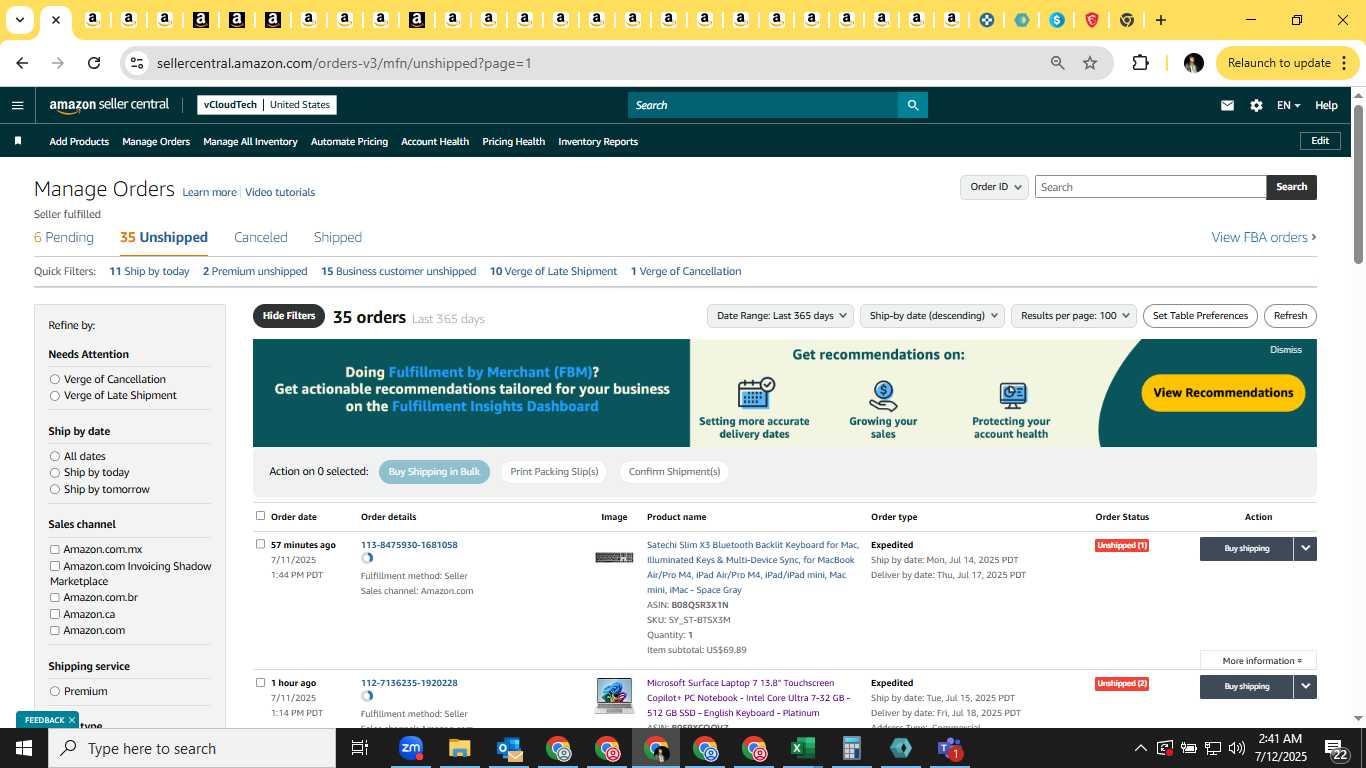Open the tab search dropdown arrow
This screenshot has height=768, width=1366.
coord(19,20)
